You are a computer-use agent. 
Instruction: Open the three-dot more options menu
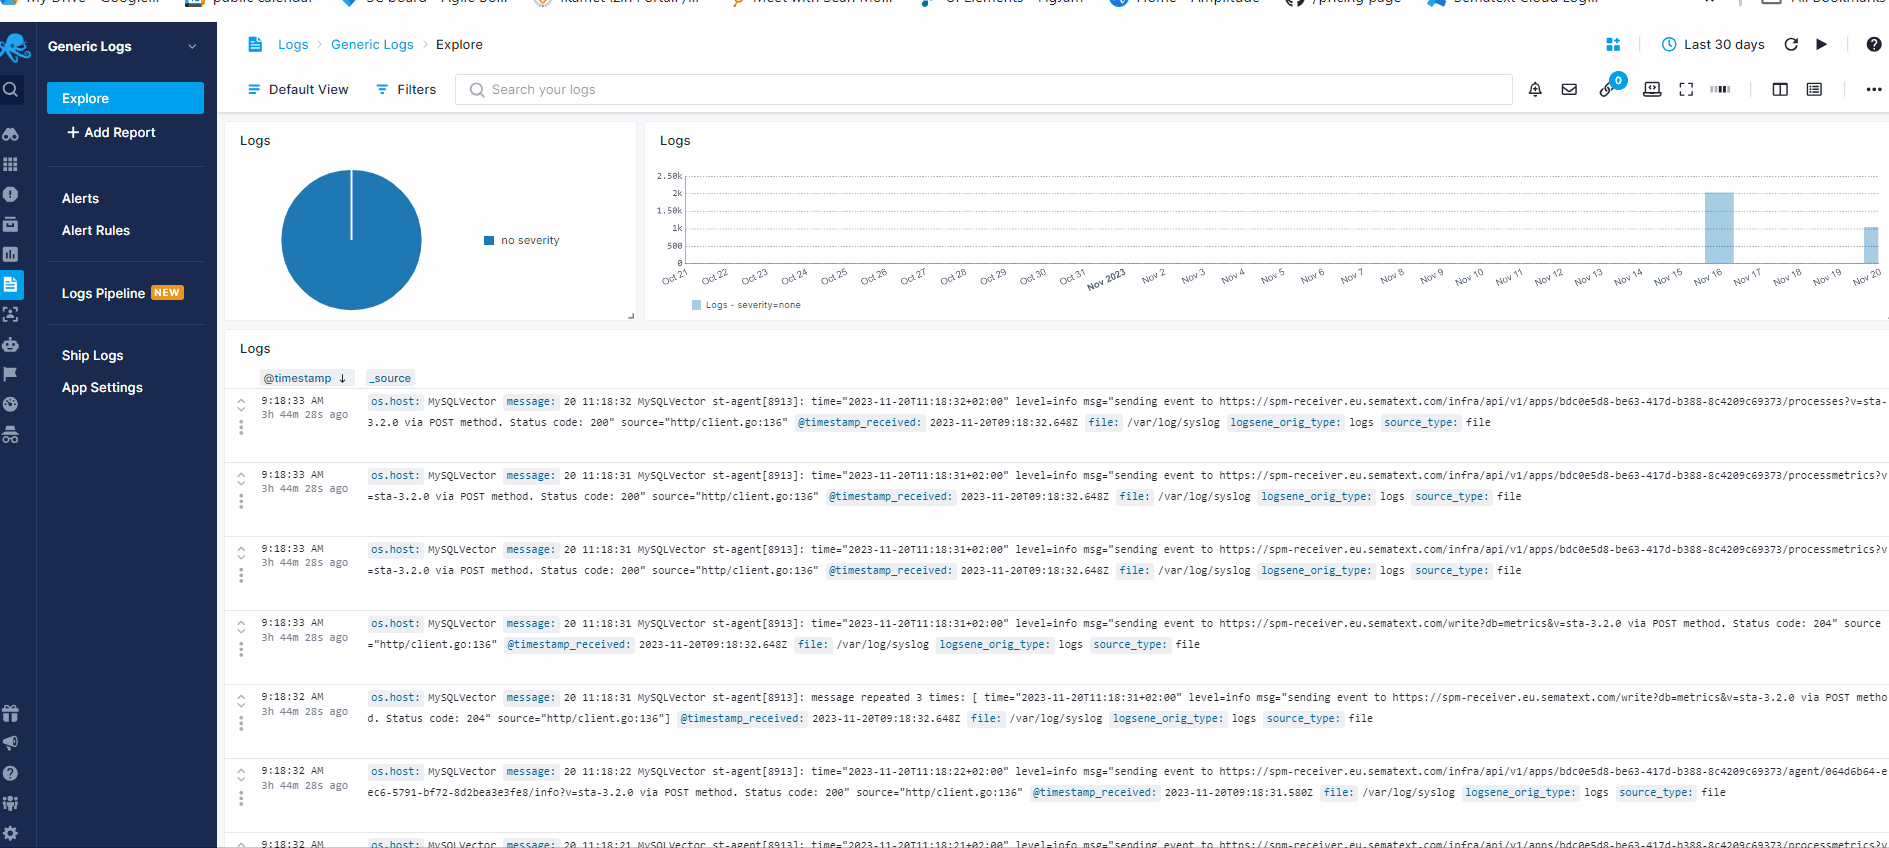pos(1874,90)
